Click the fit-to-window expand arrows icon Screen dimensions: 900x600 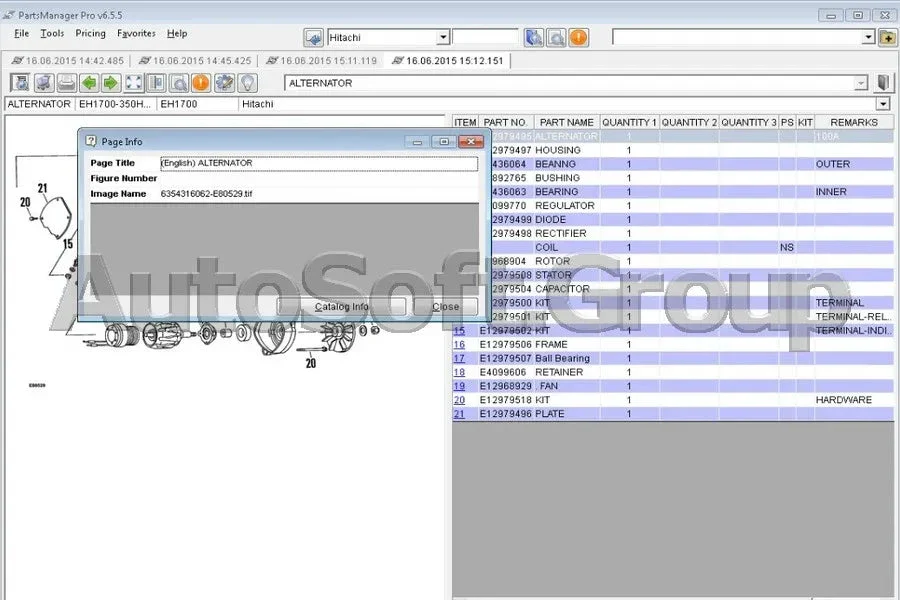click(x=134, y=83)
